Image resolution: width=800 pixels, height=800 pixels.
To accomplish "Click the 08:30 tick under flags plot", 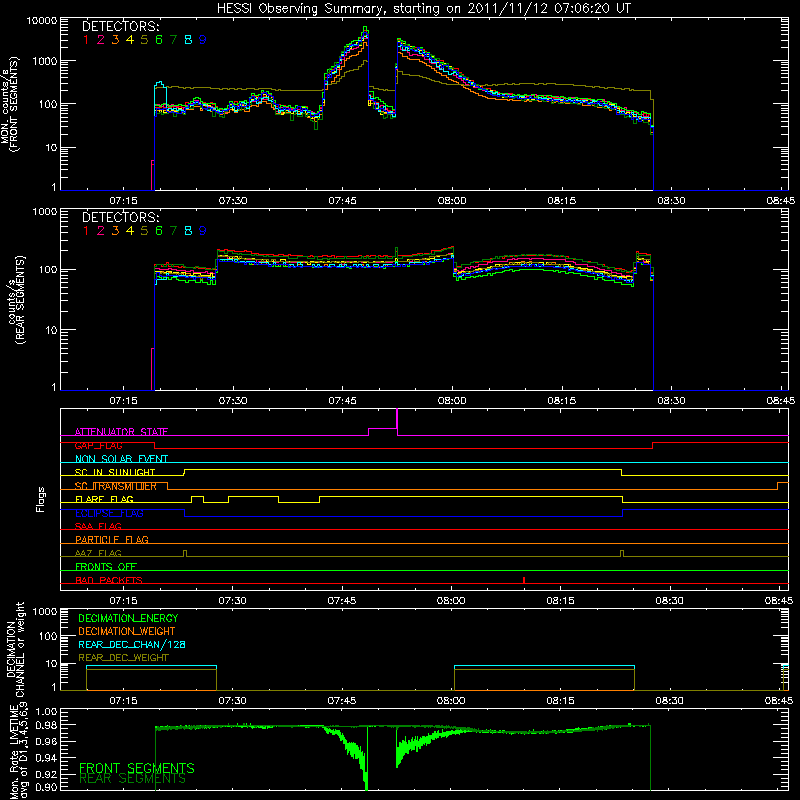I will click(x=670, y=601).
